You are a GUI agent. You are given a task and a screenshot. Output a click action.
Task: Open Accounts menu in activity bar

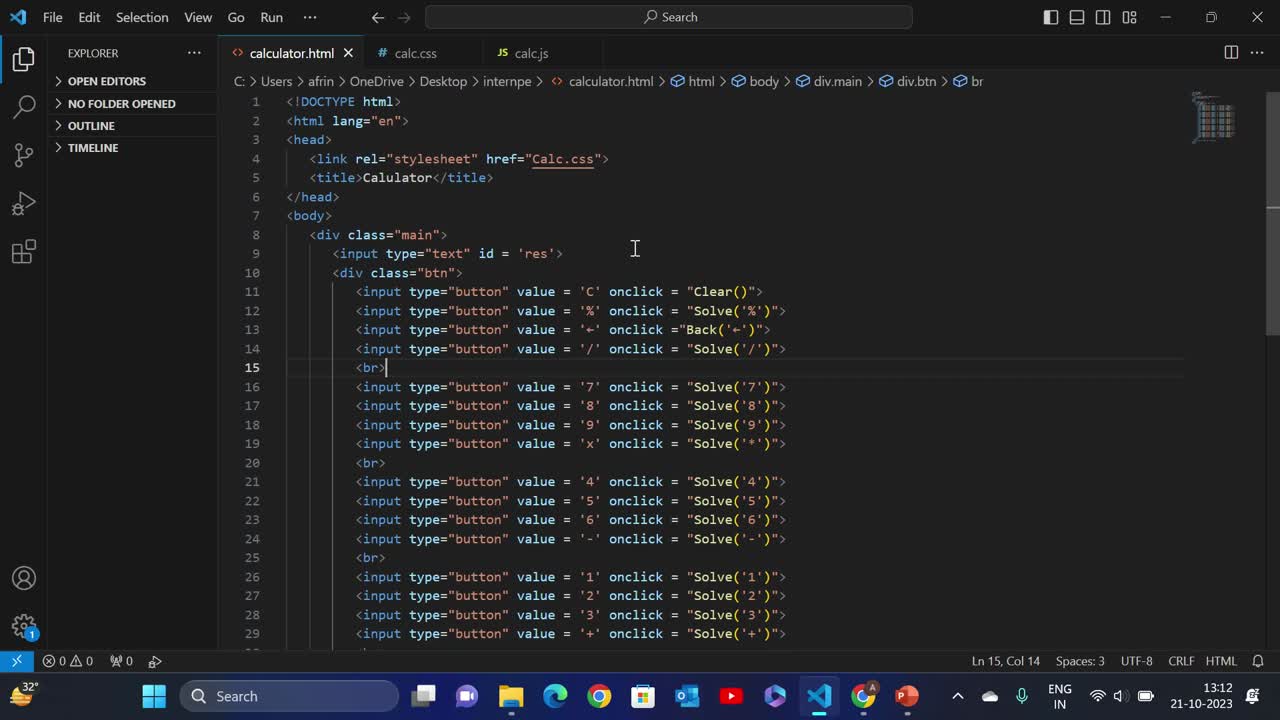pyautogui.click(x=24, y=578)
